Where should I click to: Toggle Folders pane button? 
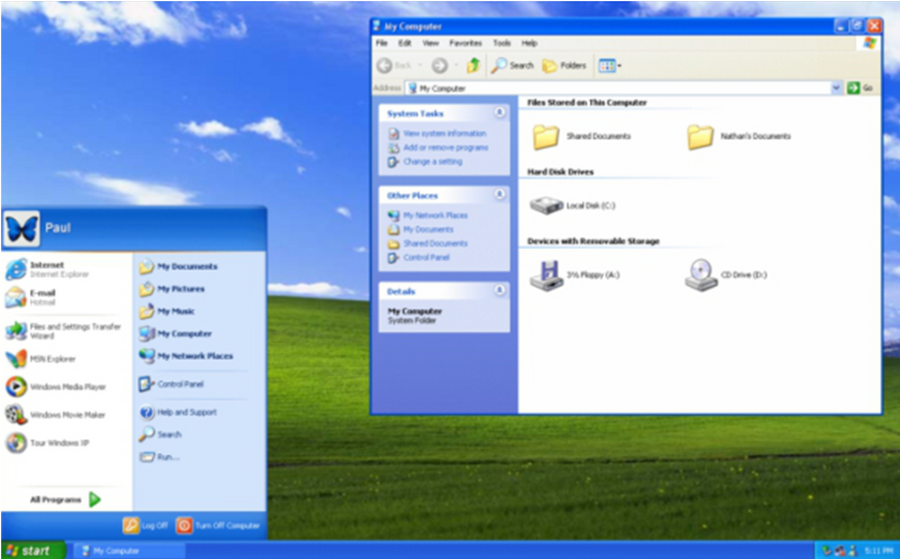pyautogui.click(x=564, y=65)
